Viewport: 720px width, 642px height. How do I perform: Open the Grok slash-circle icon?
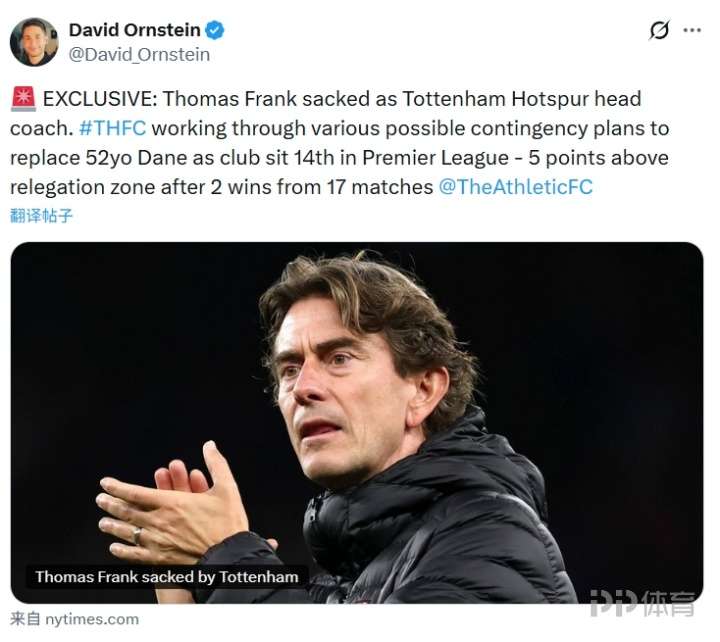(659, 30)
